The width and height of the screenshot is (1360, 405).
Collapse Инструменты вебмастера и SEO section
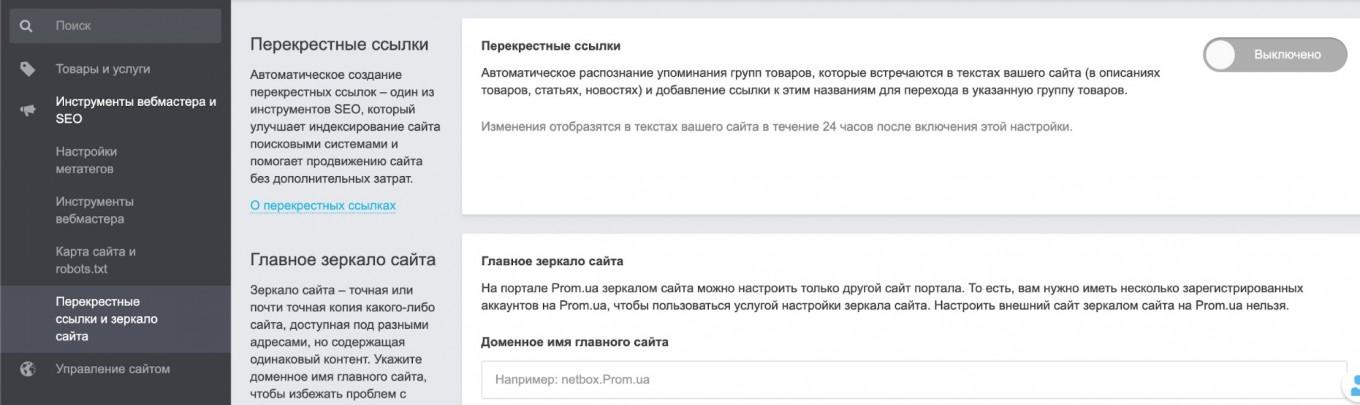pyautogui.click(x=135, y=110)
